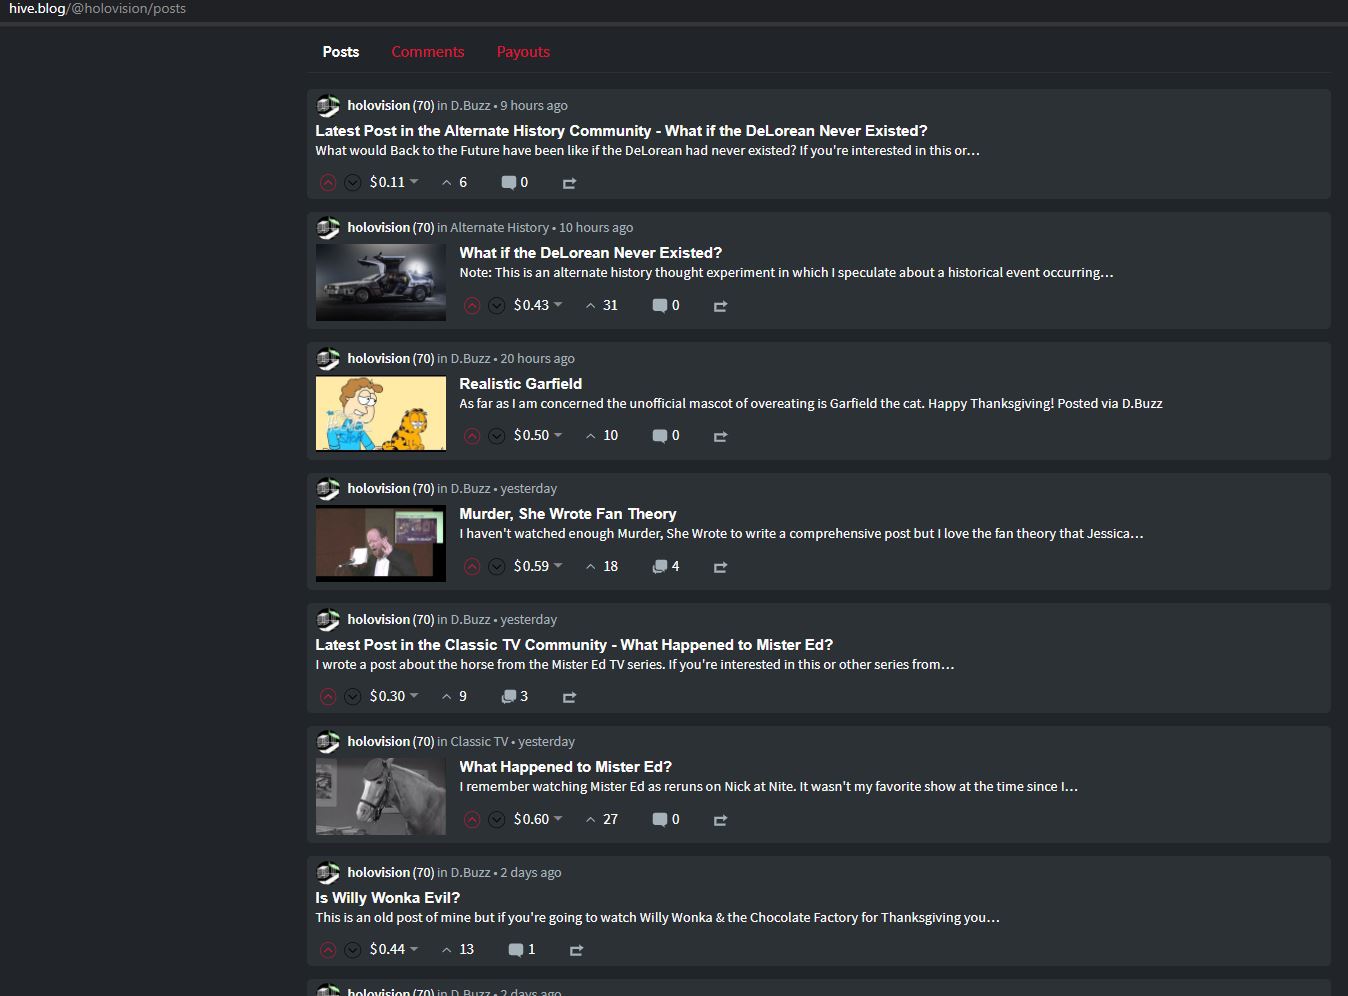Expand the $0.43 payout details dropdown
Viewport: 1348px width, 996px height.
538,305
